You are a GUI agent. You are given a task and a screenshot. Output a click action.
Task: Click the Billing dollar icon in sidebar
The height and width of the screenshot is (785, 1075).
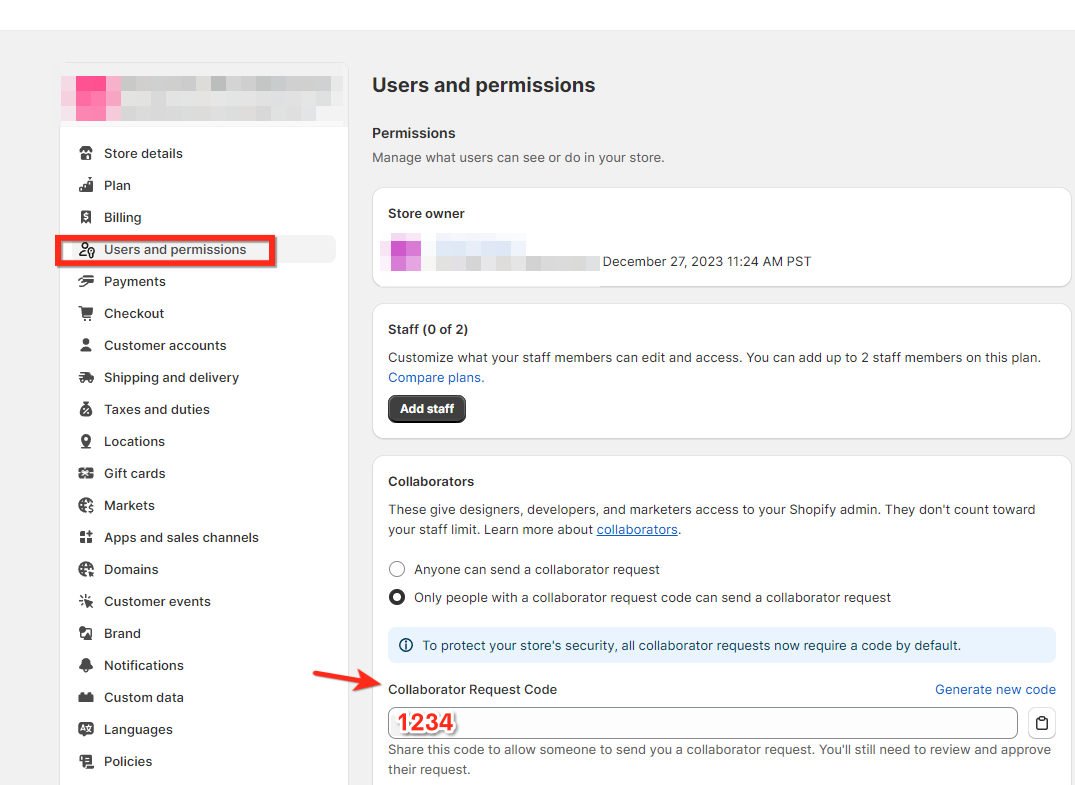[x=86, y=218]
